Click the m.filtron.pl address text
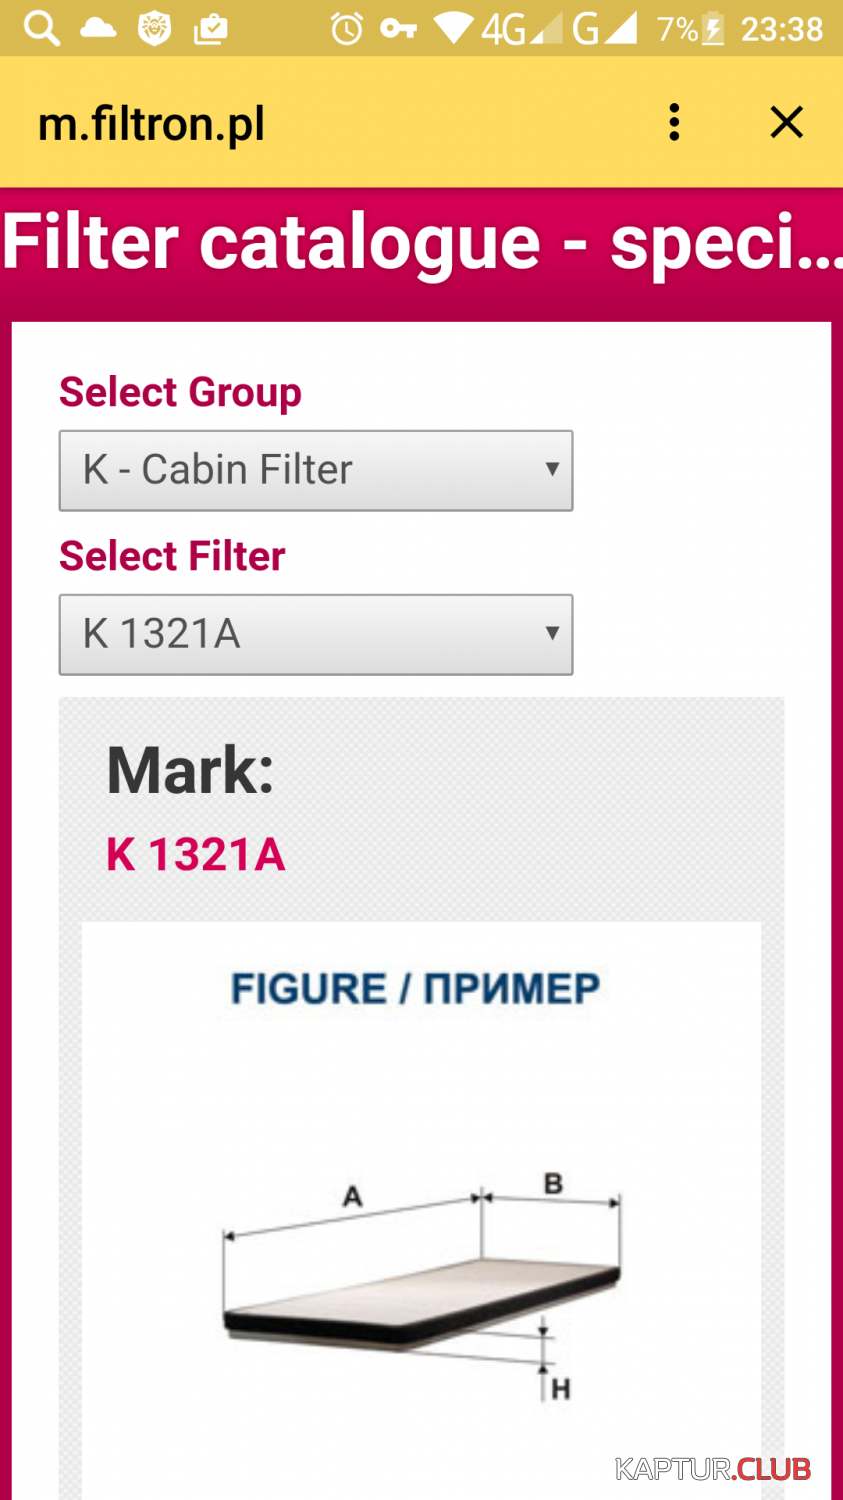 click(151, 125)
